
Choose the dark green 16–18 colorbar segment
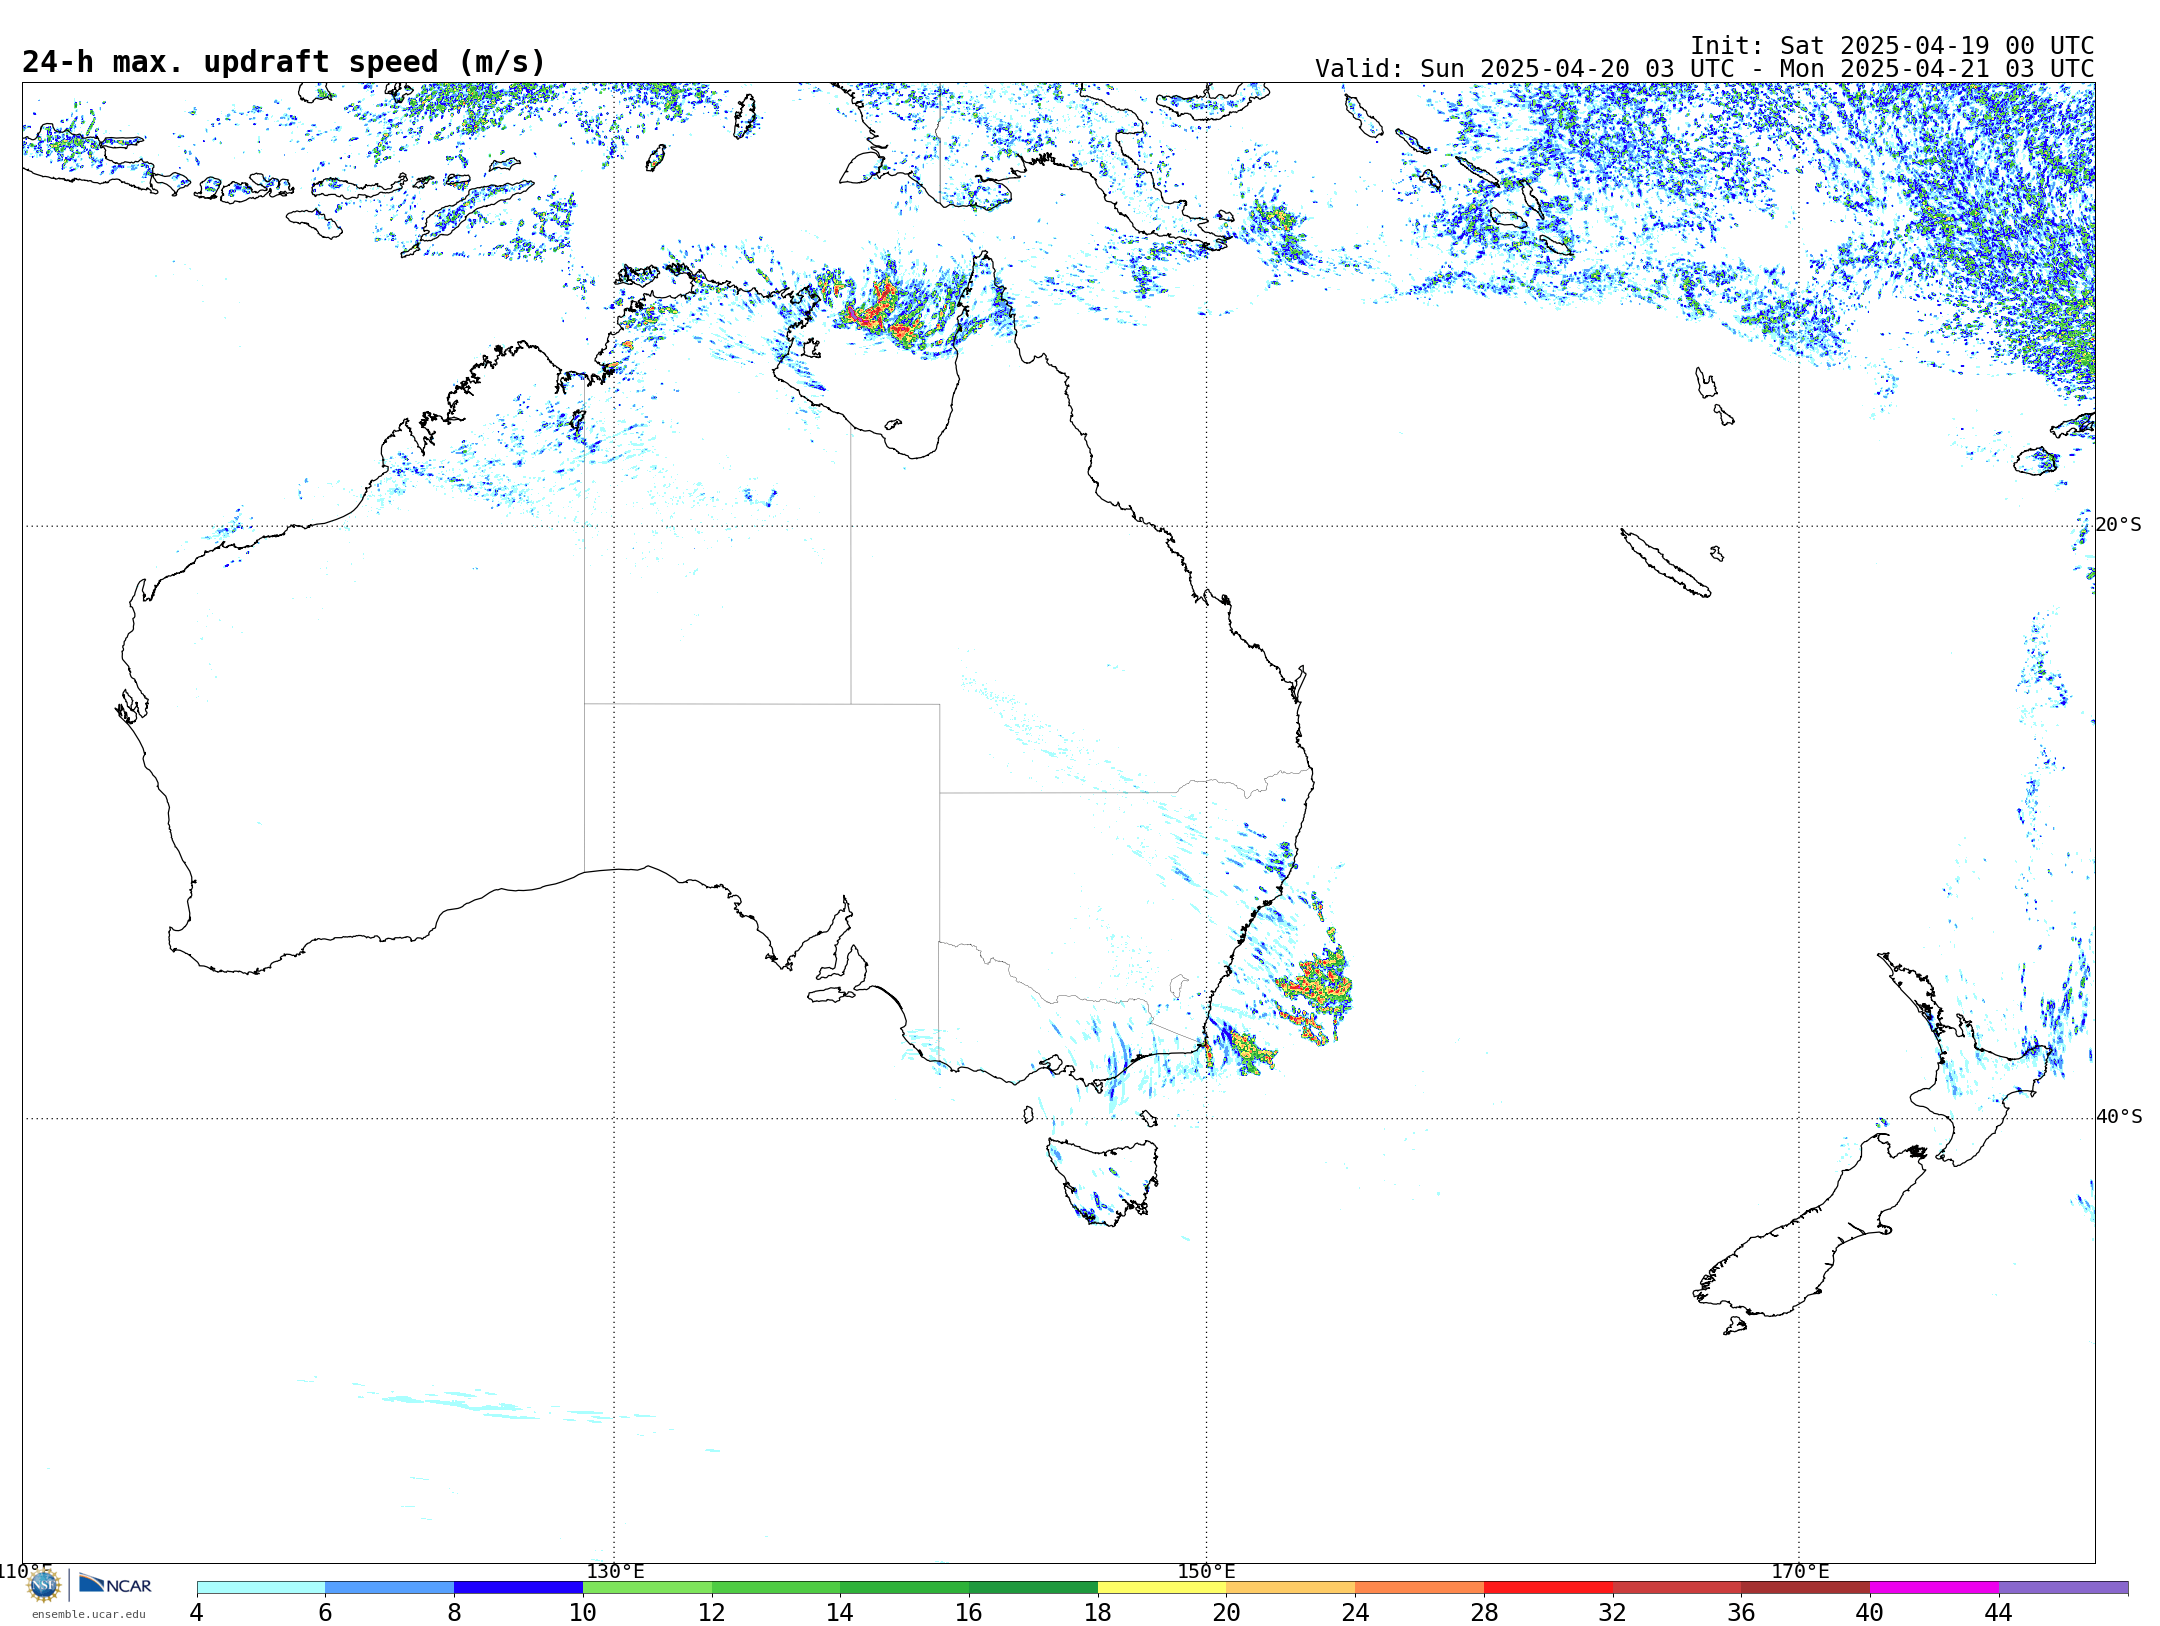(x=1033, y=1588)
